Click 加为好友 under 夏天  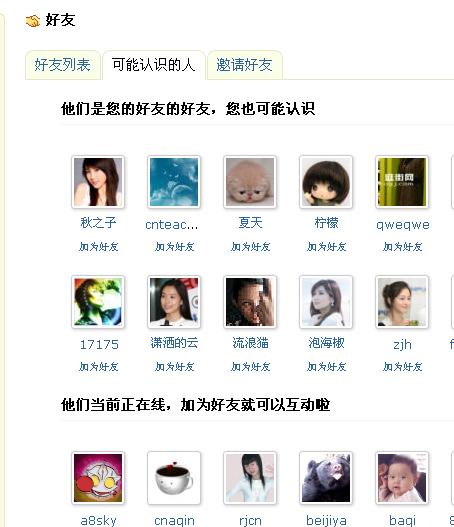[250, 247]
